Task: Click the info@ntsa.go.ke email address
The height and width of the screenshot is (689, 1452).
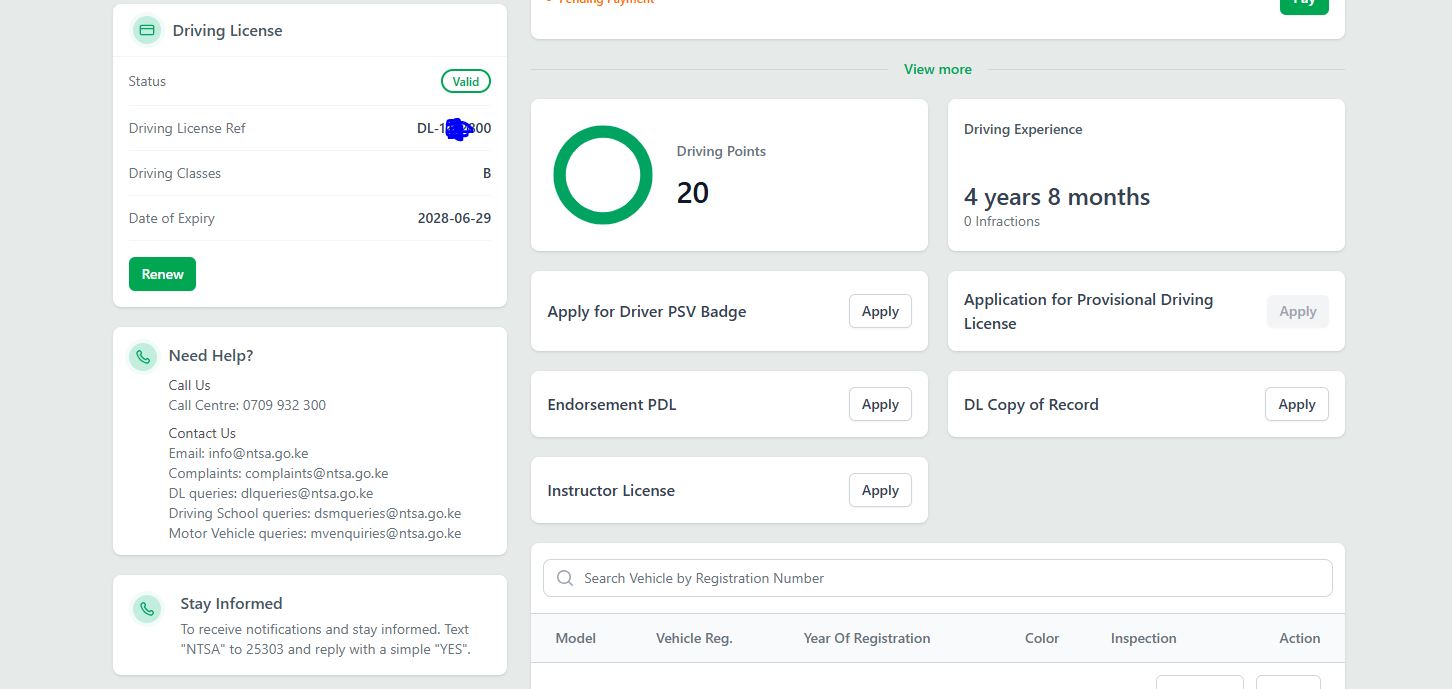Action: coord(258,453)
